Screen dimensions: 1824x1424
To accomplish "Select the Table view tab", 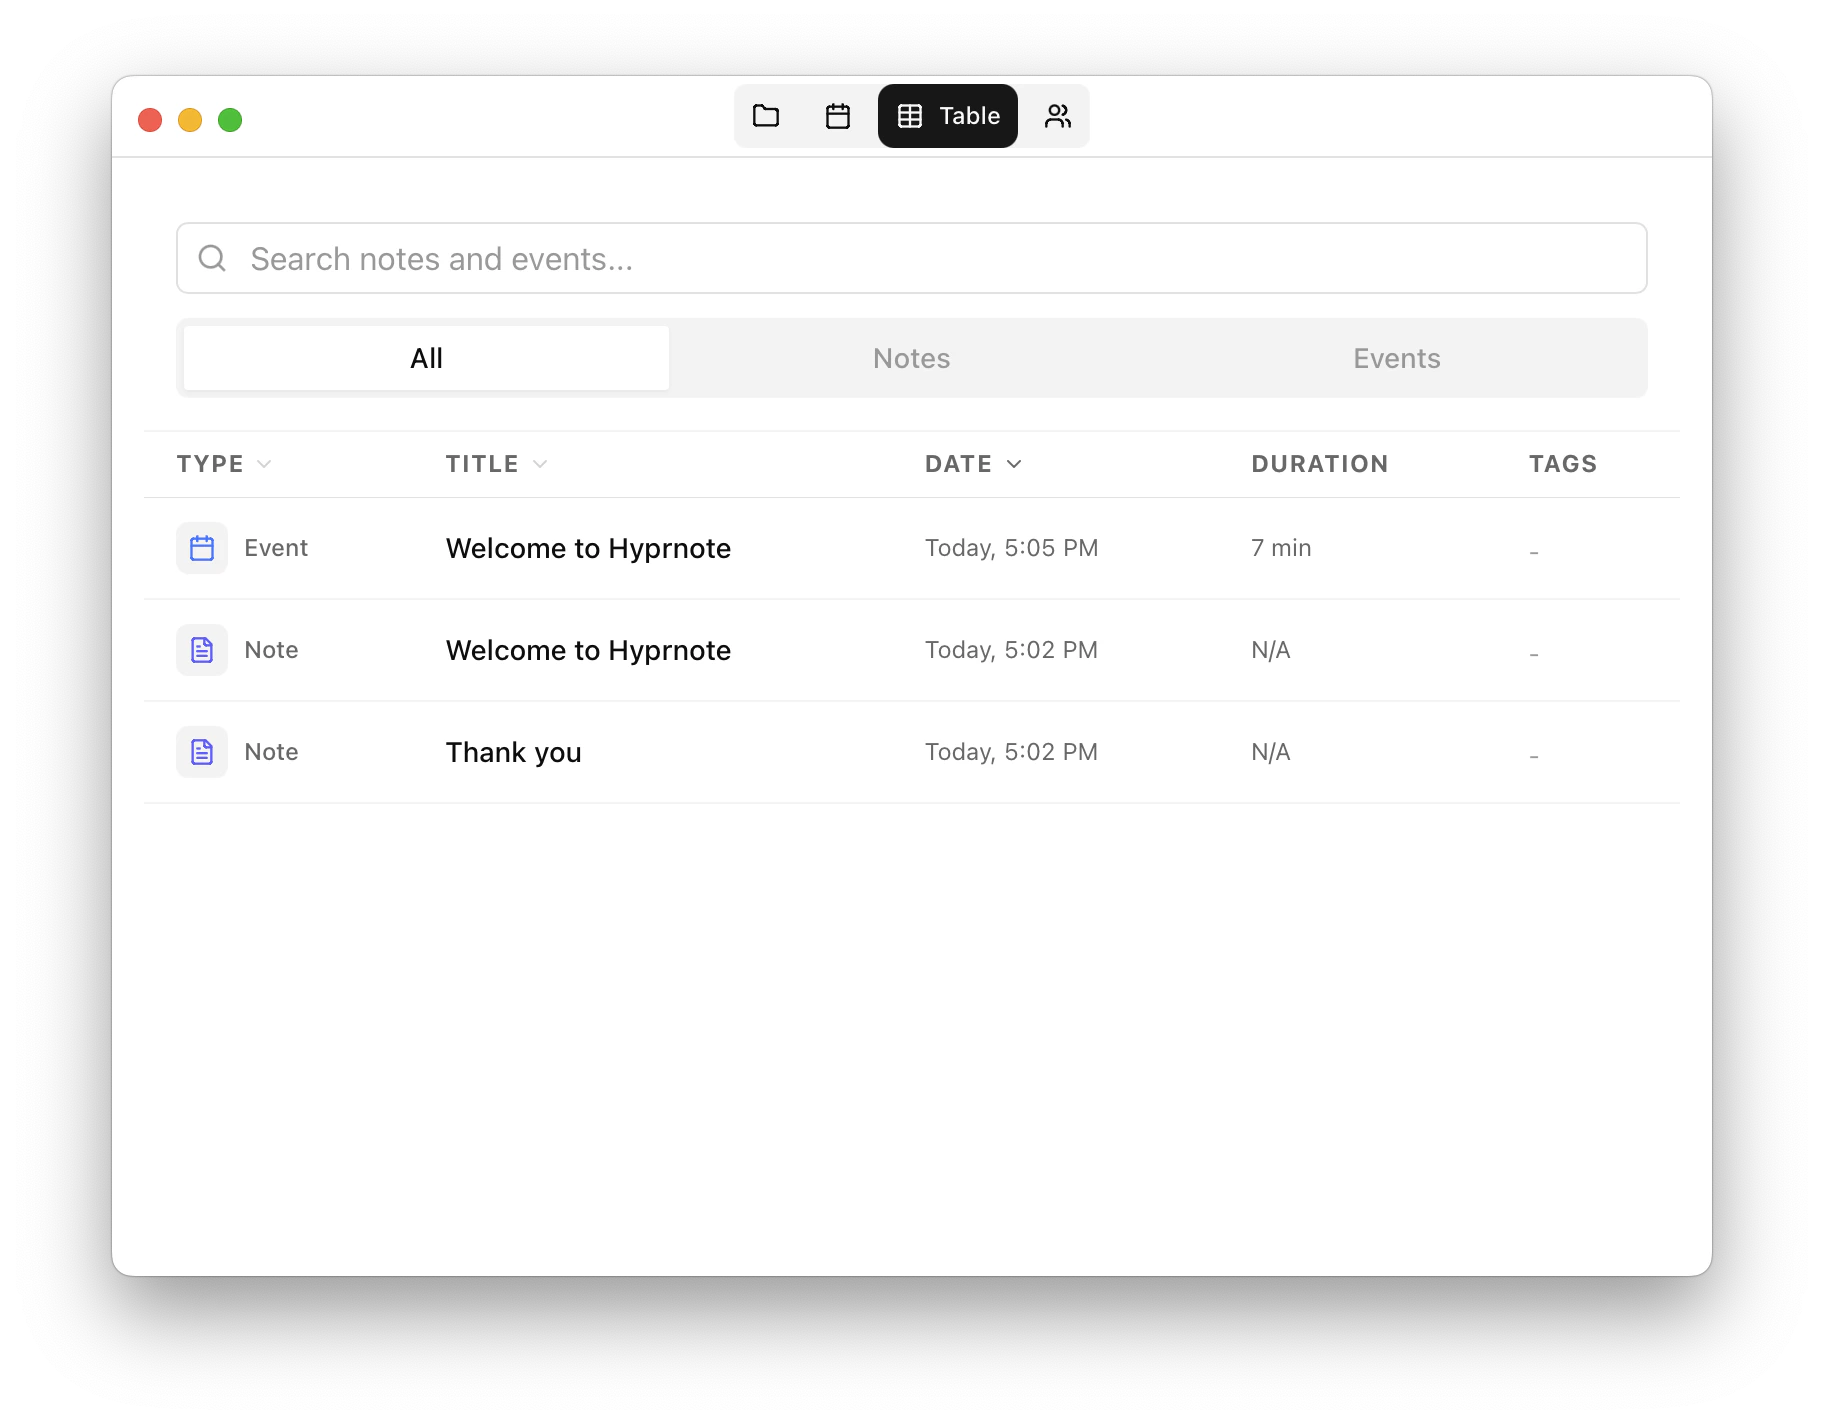I will 948,116.
